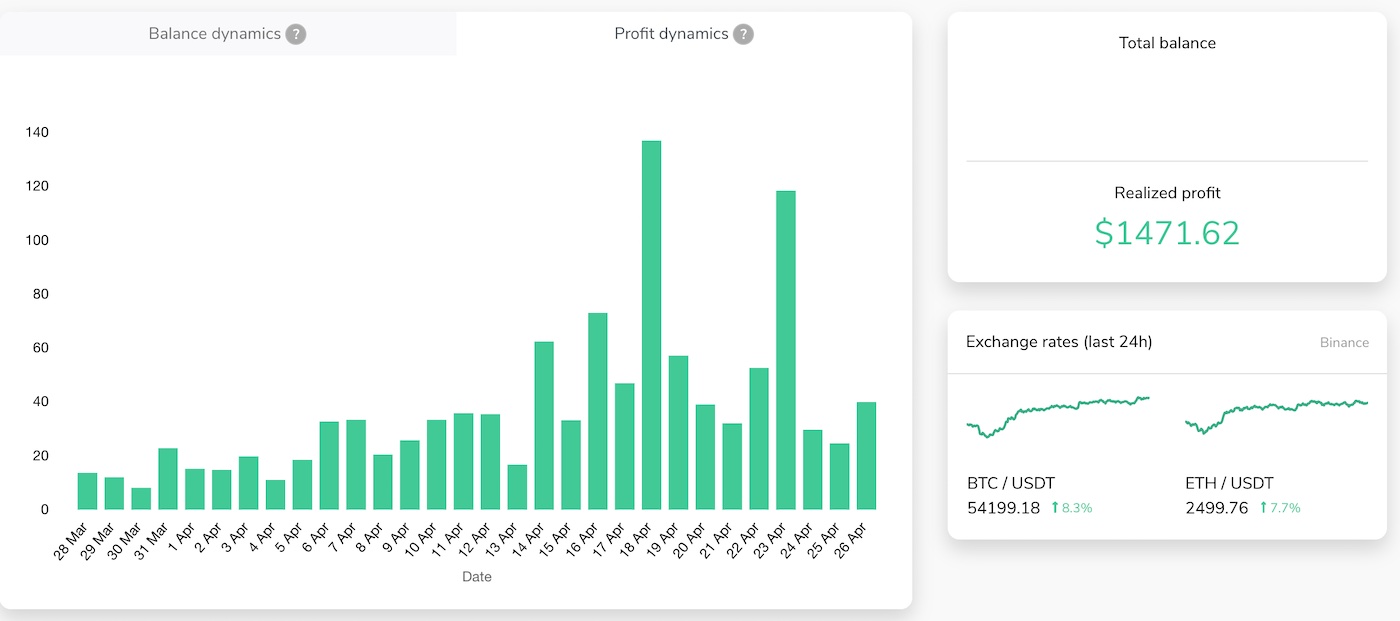Switch to the Balance dynamics tab
The image size is (1400, 621).
tap(214, 34)
